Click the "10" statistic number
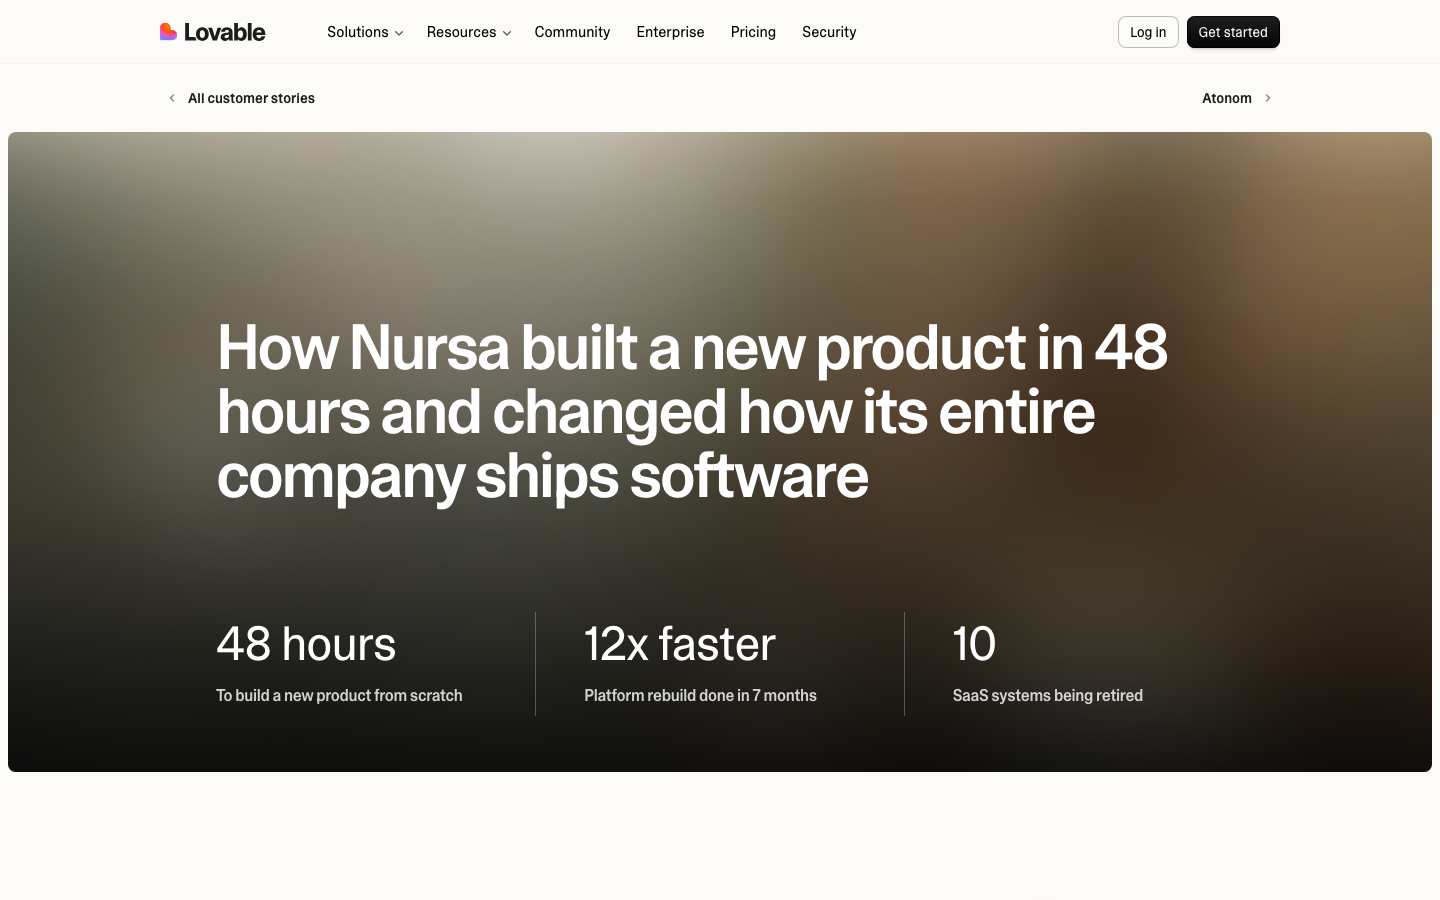 click(x=974, y=644)
